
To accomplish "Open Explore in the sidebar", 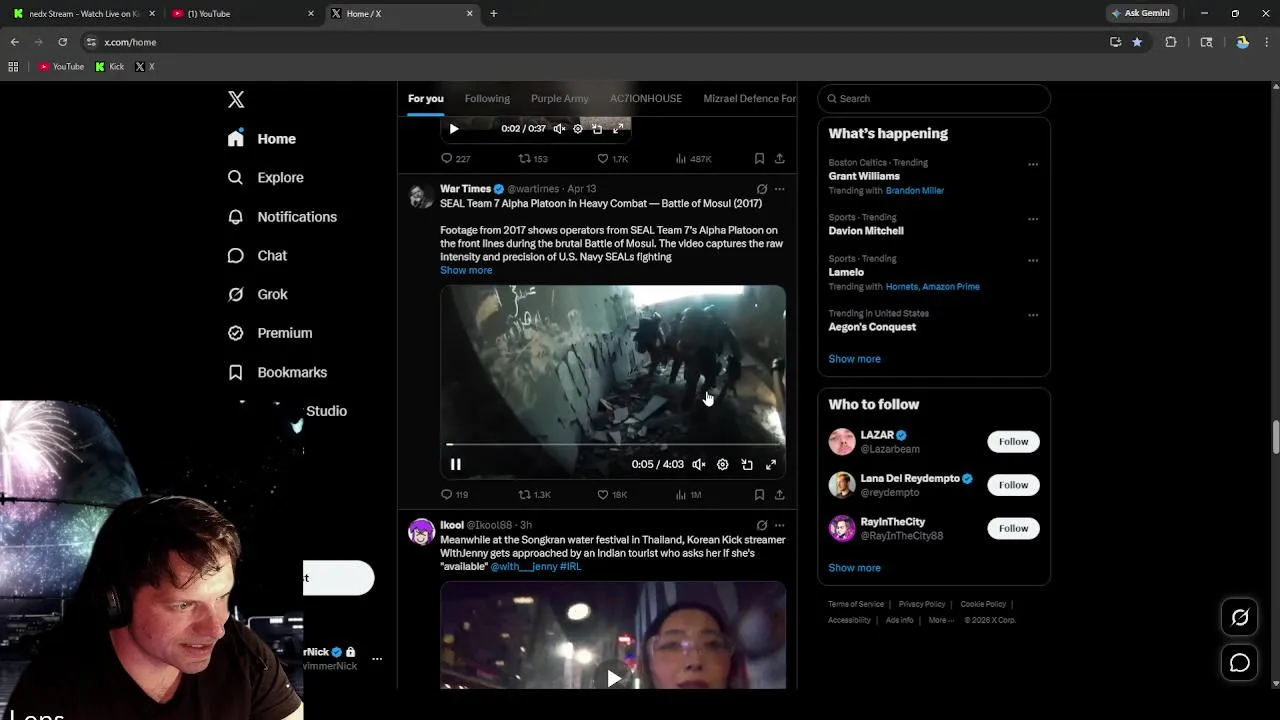I will click(x=266, y=177).
